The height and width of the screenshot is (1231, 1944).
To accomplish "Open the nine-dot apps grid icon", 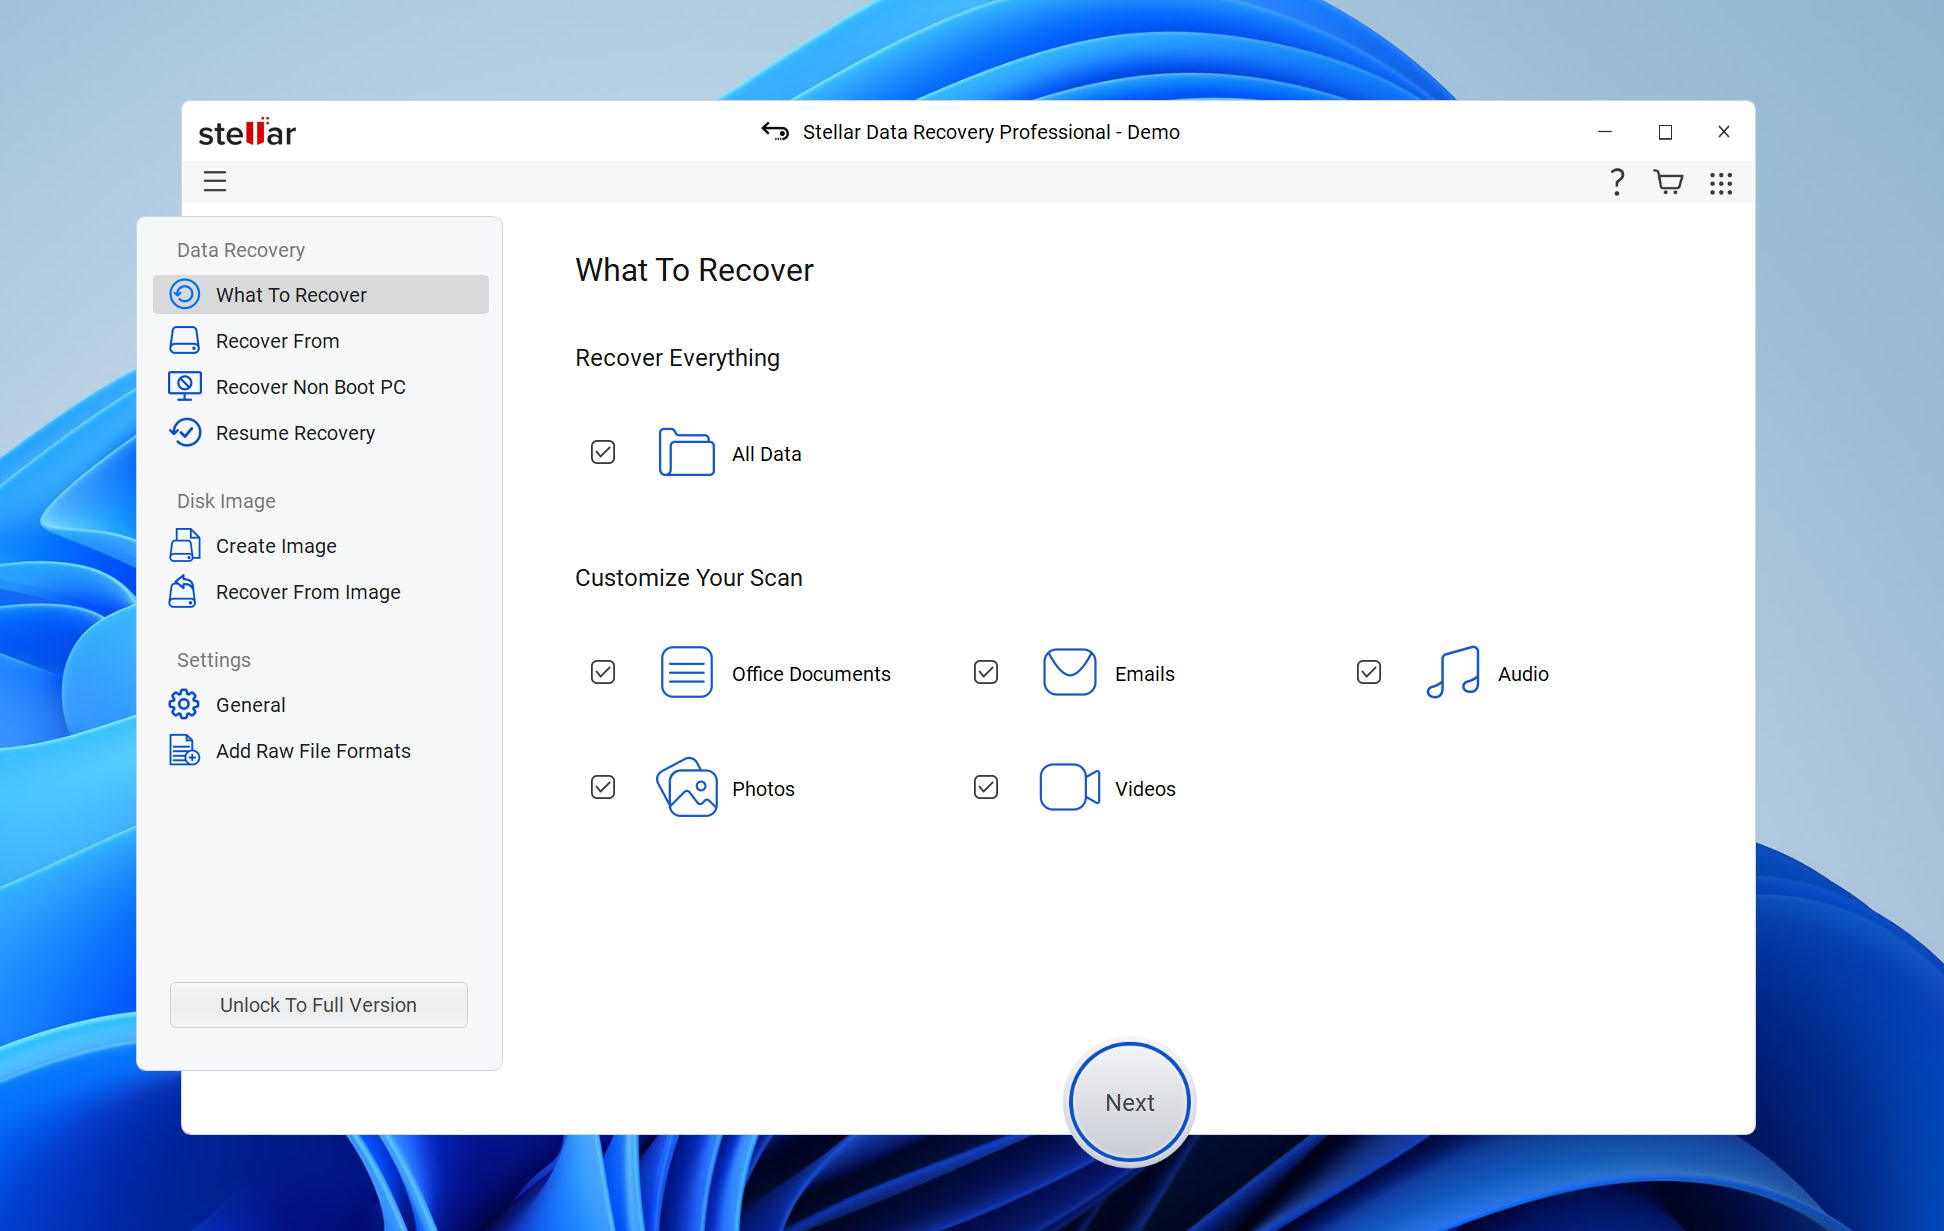I will [1721, 183].
